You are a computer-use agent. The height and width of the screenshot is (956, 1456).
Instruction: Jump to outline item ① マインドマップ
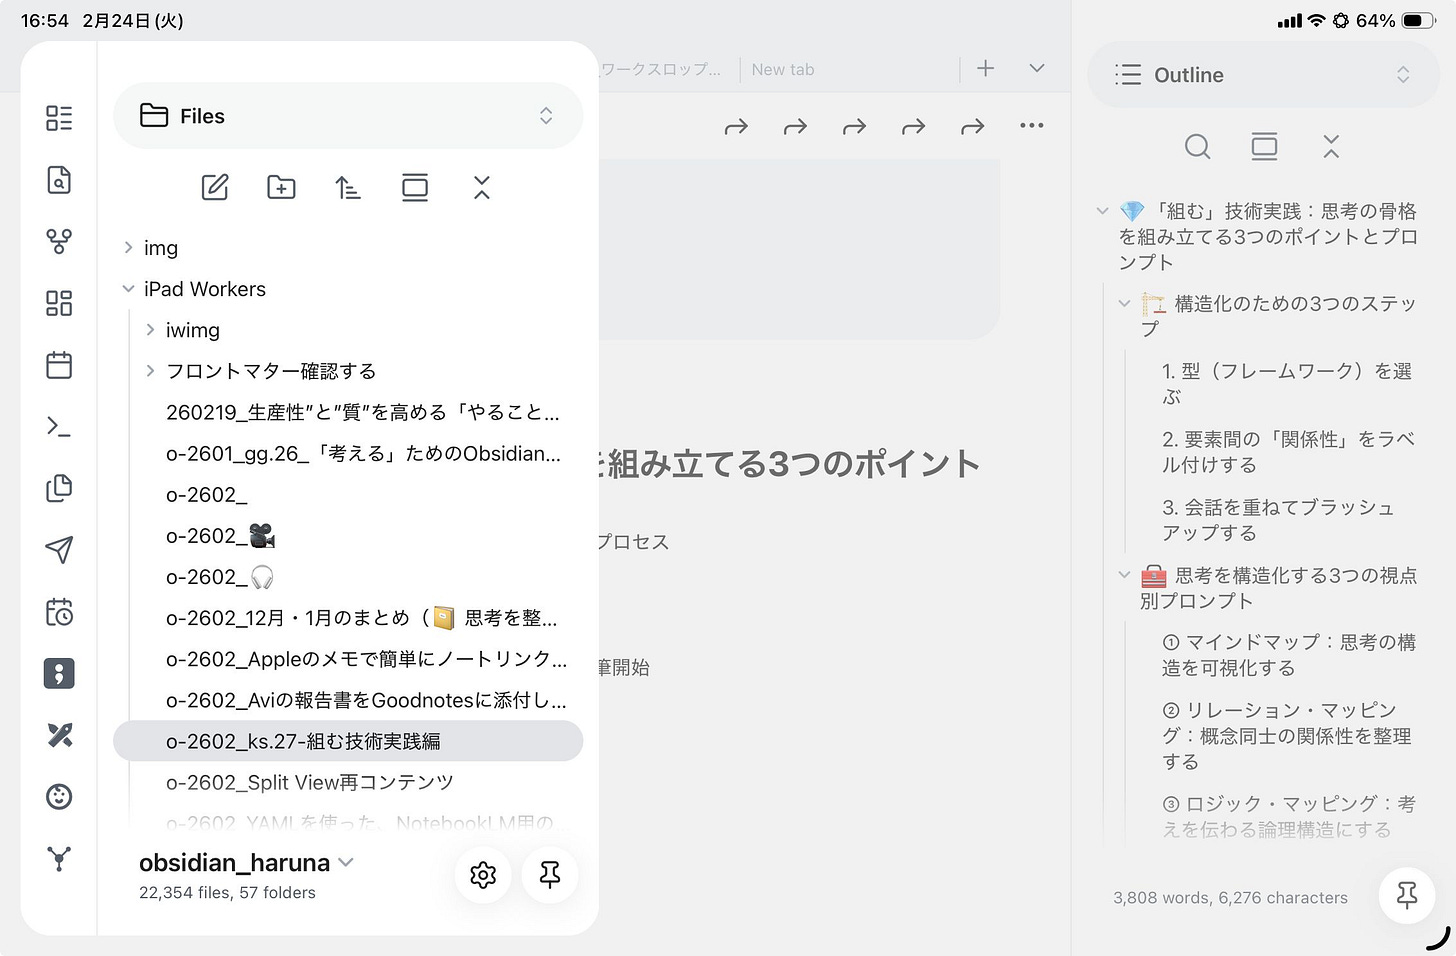[1288, 655]
